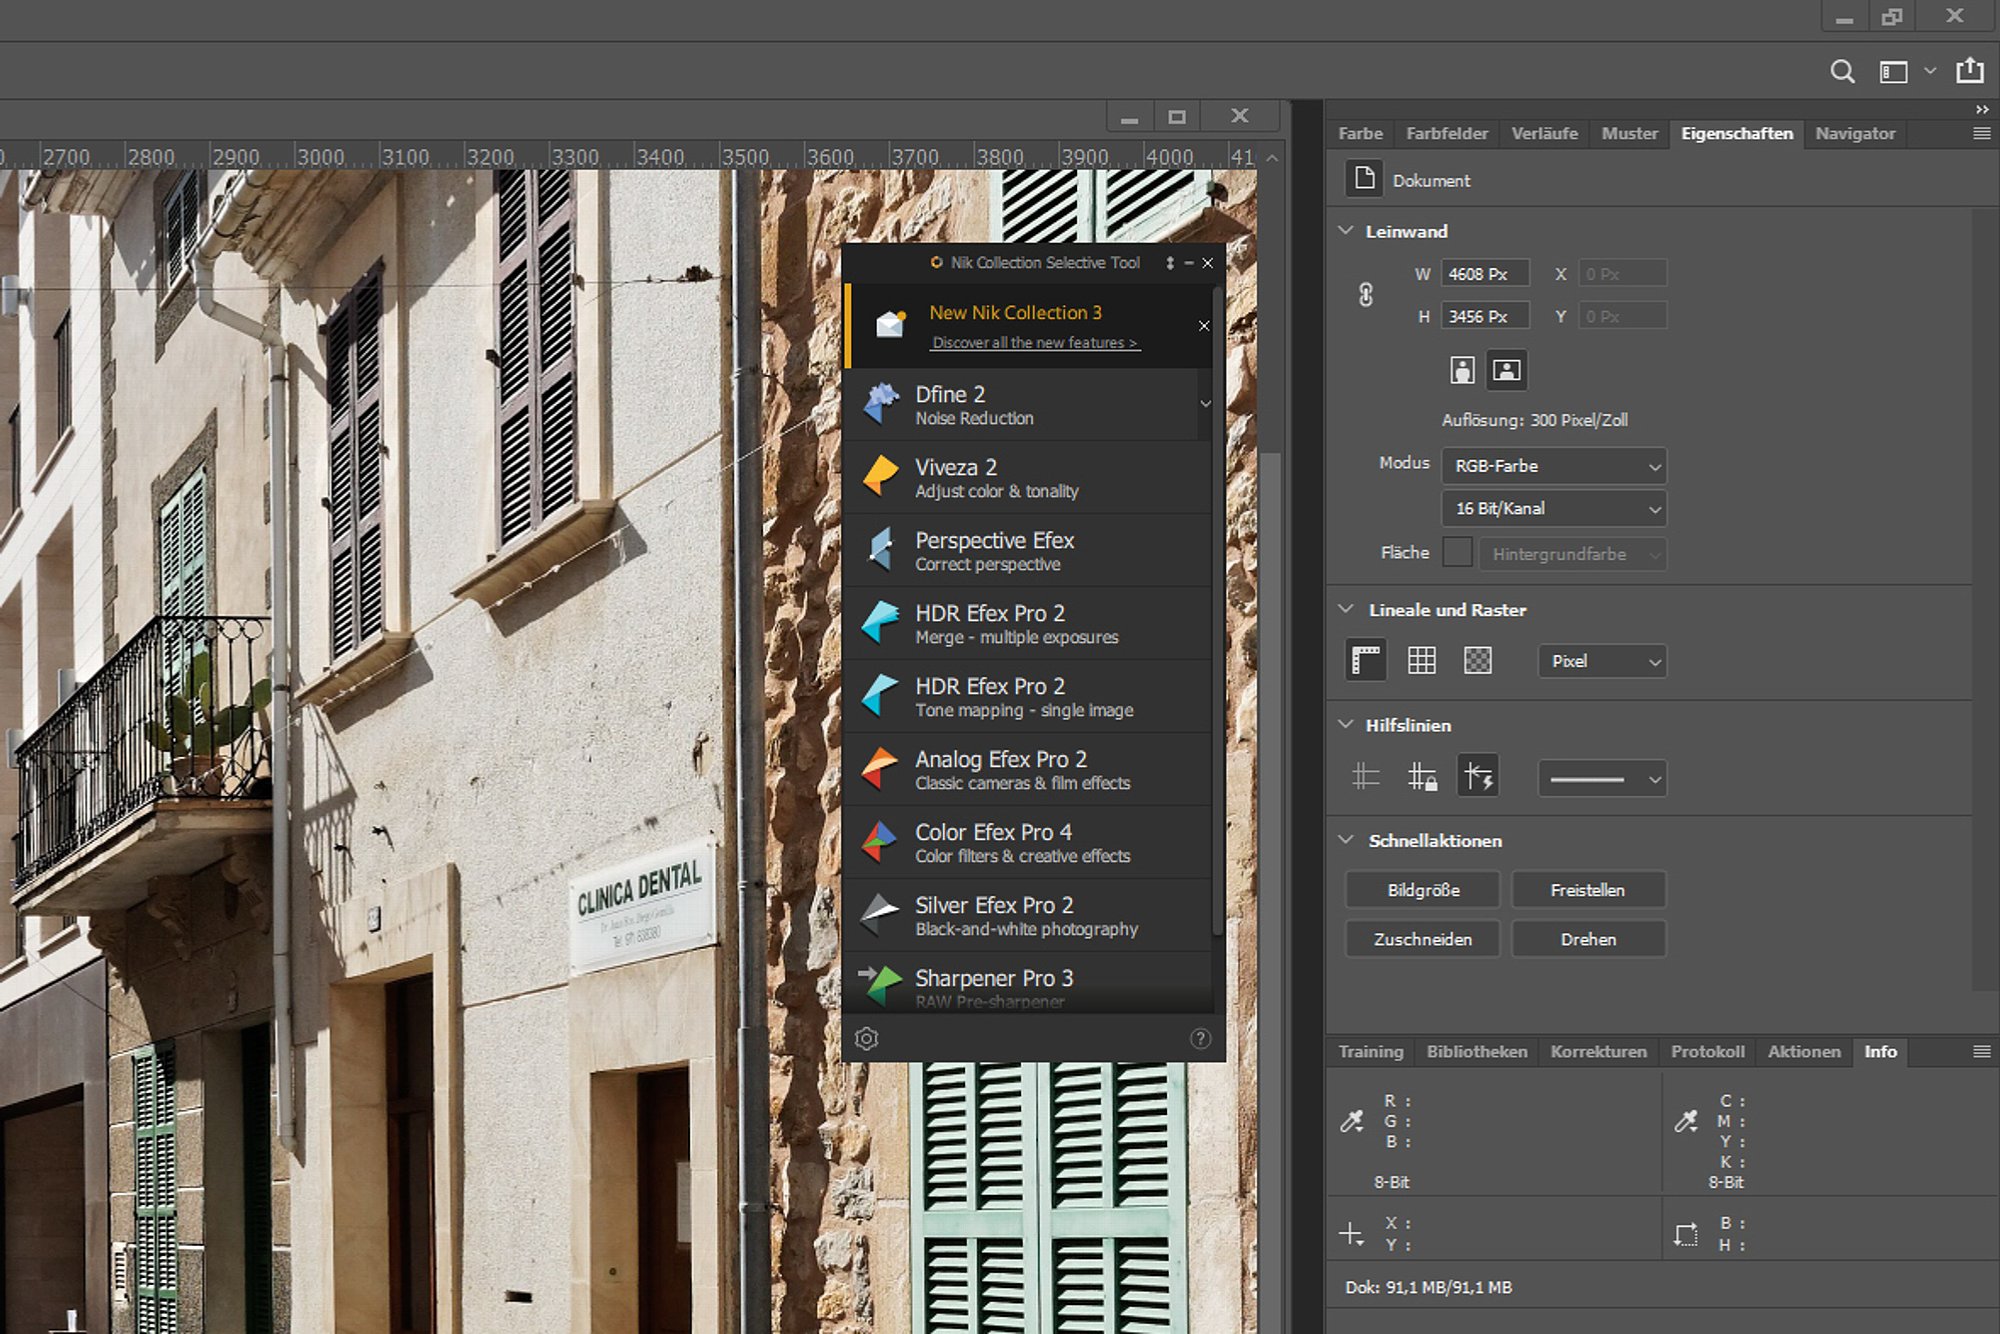Open the Modus RGB-Farbe dropdown

(1554, 466)
